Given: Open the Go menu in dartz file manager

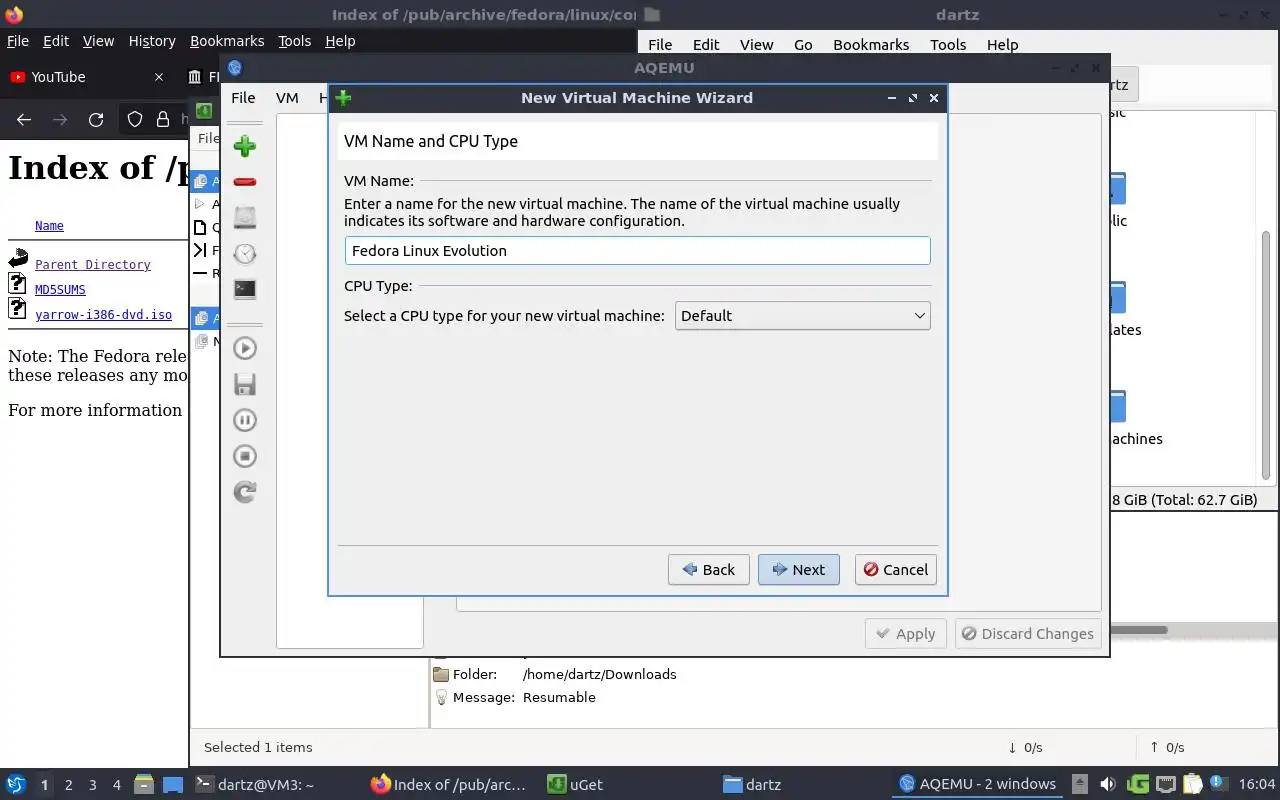Looking at the screenshot, I should (x=803, y=45).
